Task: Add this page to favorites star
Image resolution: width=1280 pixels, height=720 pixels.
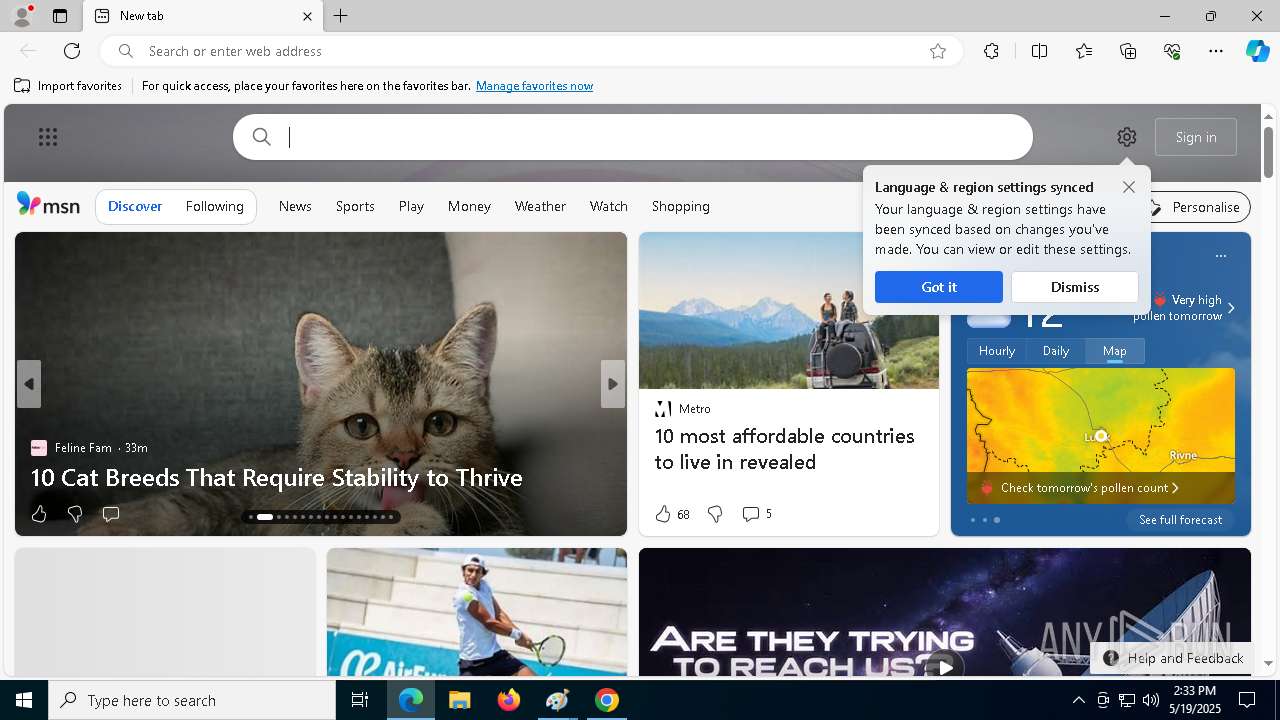Action: [x=938, y=51]
